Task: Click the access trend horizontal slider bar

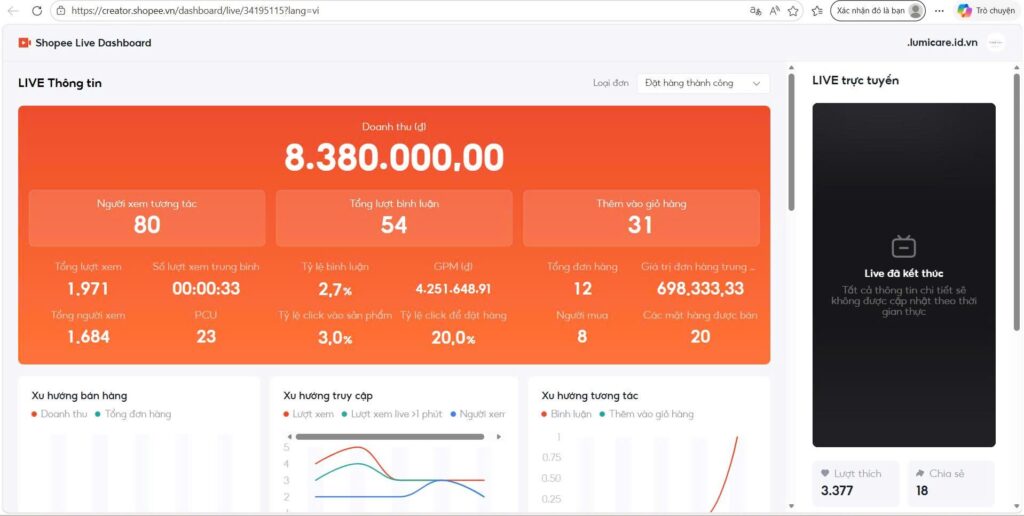Action: [x=390, y=436]
